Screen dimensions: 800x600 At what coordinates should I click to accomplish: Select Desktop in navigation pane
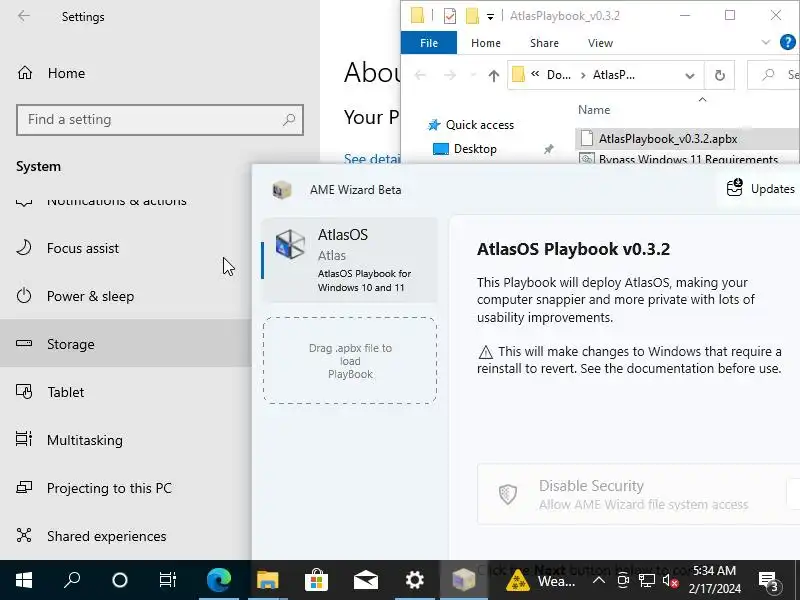click(x=464, y=149)
